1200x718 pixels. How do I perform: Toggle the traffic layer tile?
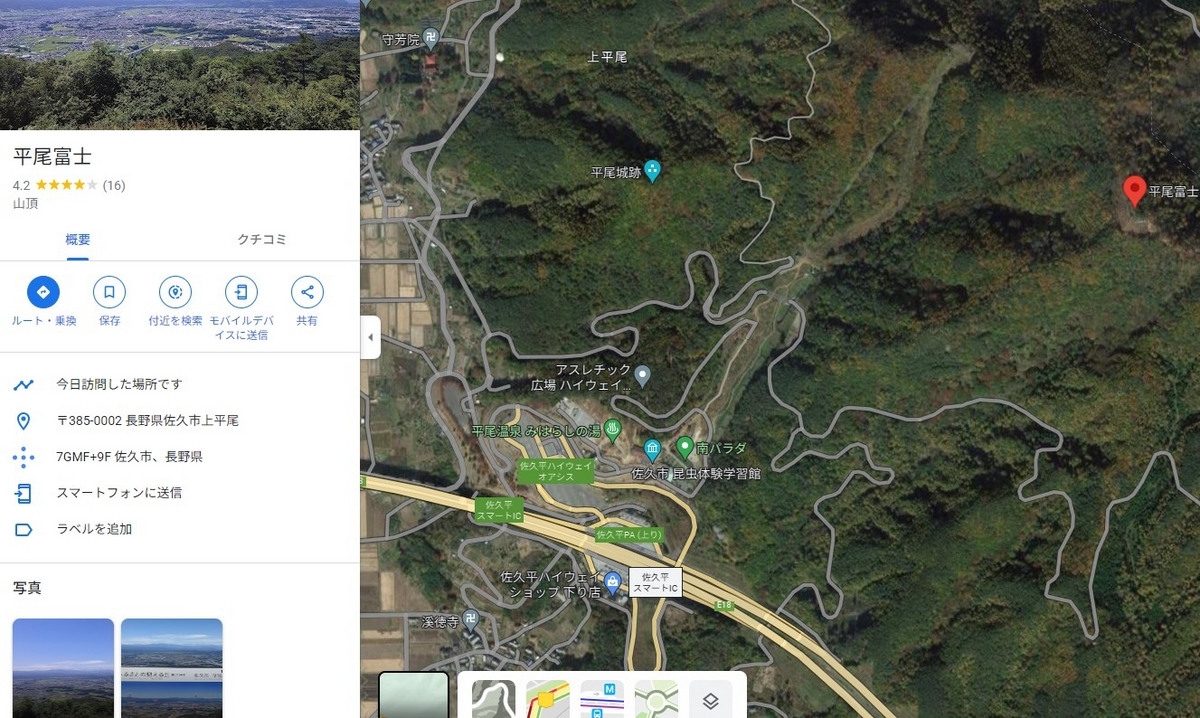pyautogui.click(x=547, y=699)
